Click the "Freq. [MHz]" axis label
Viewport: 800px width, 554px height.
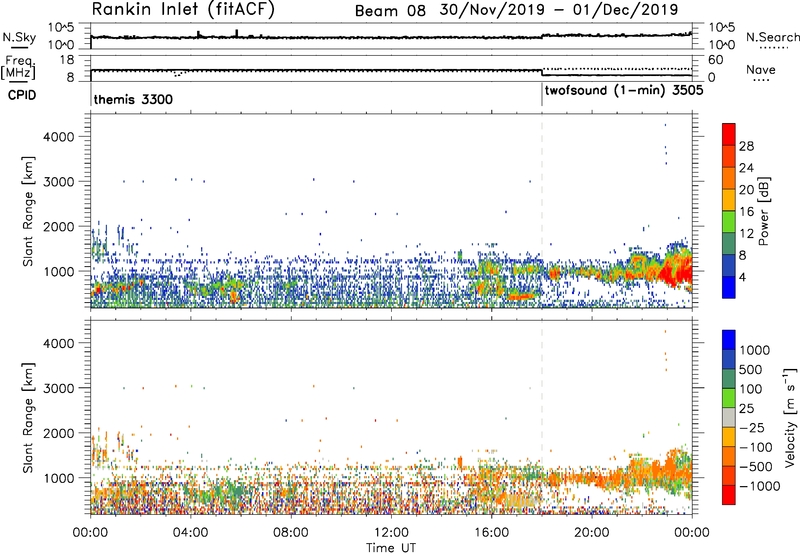point(19,68)
